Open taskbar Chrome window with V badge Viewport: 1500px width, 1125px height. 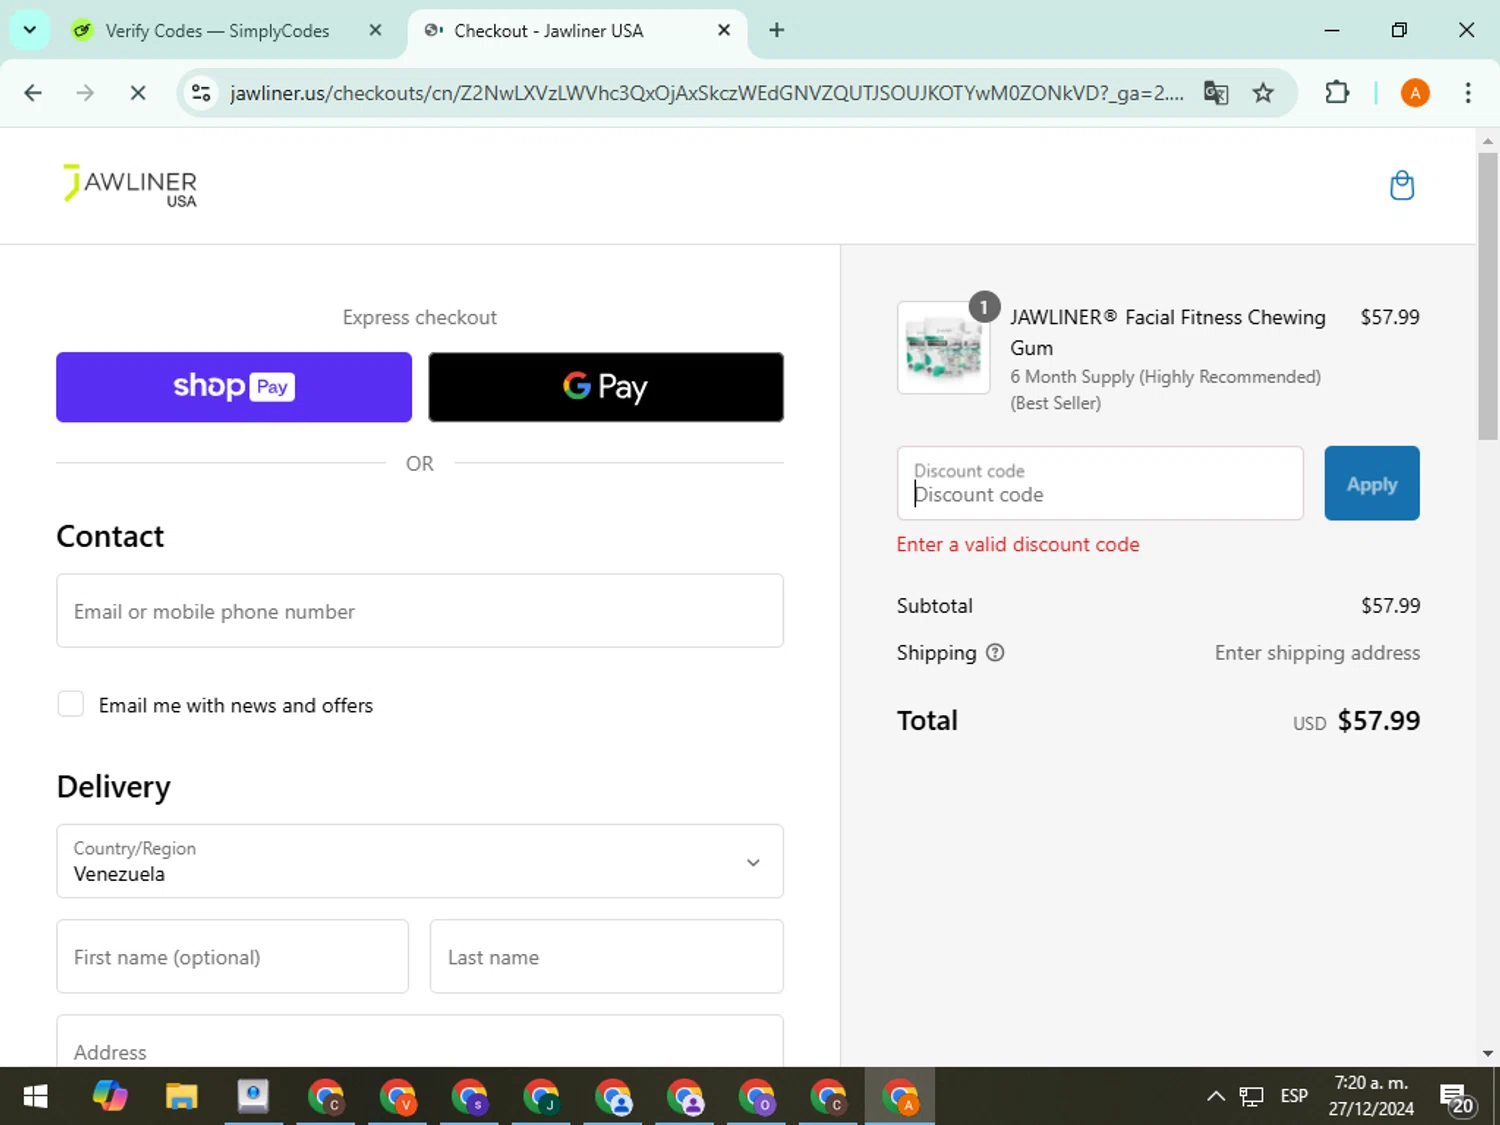click(397, 1097)
